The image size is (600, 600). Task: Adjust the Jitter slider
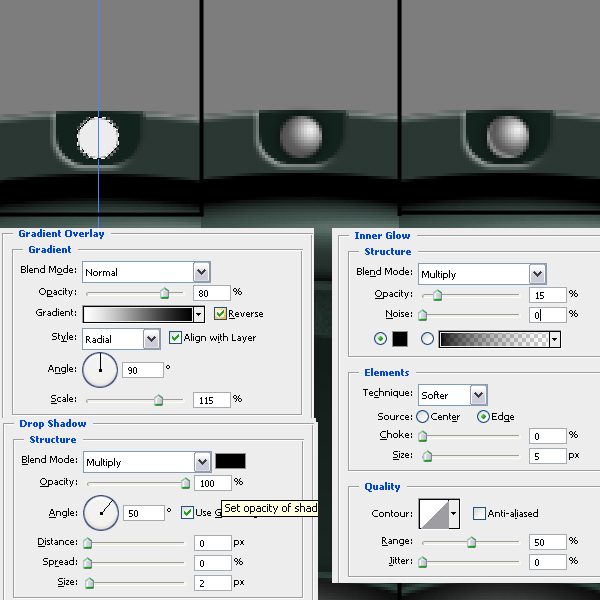pos(422,562)
